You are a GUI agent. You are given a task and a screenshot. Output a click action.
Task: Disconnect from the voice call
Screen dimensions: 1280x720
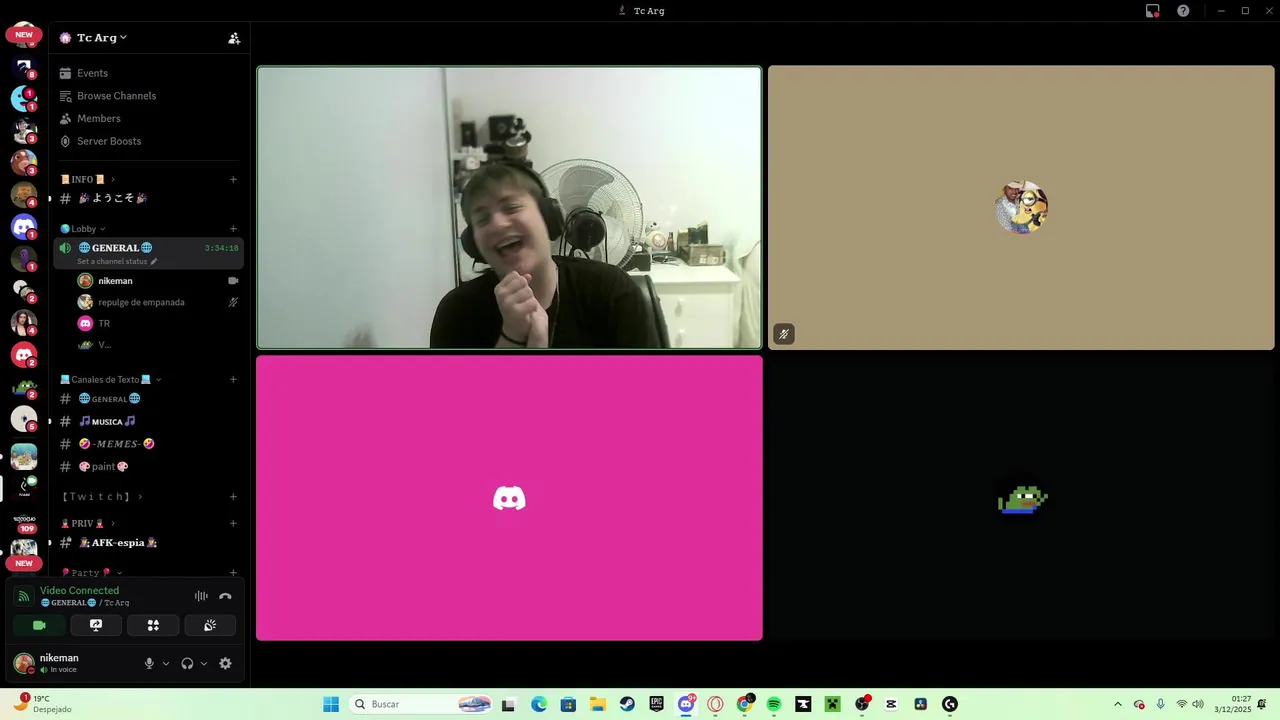coord(225,596)
